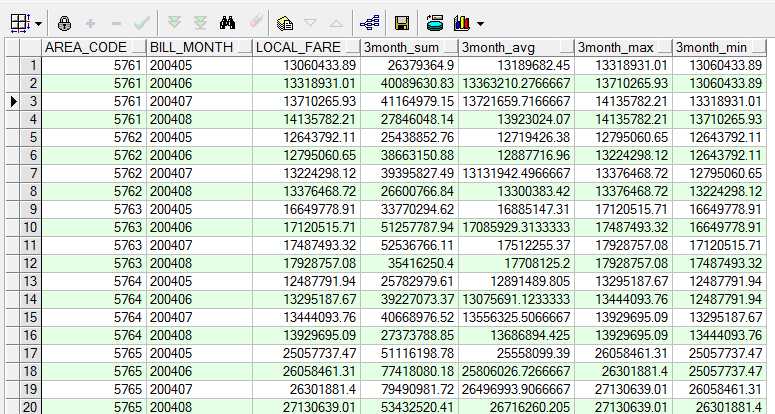Image resolution: width=775 pixels, height=414 pixels.
Task: Click the 3month_min column header
Action: 720,47
